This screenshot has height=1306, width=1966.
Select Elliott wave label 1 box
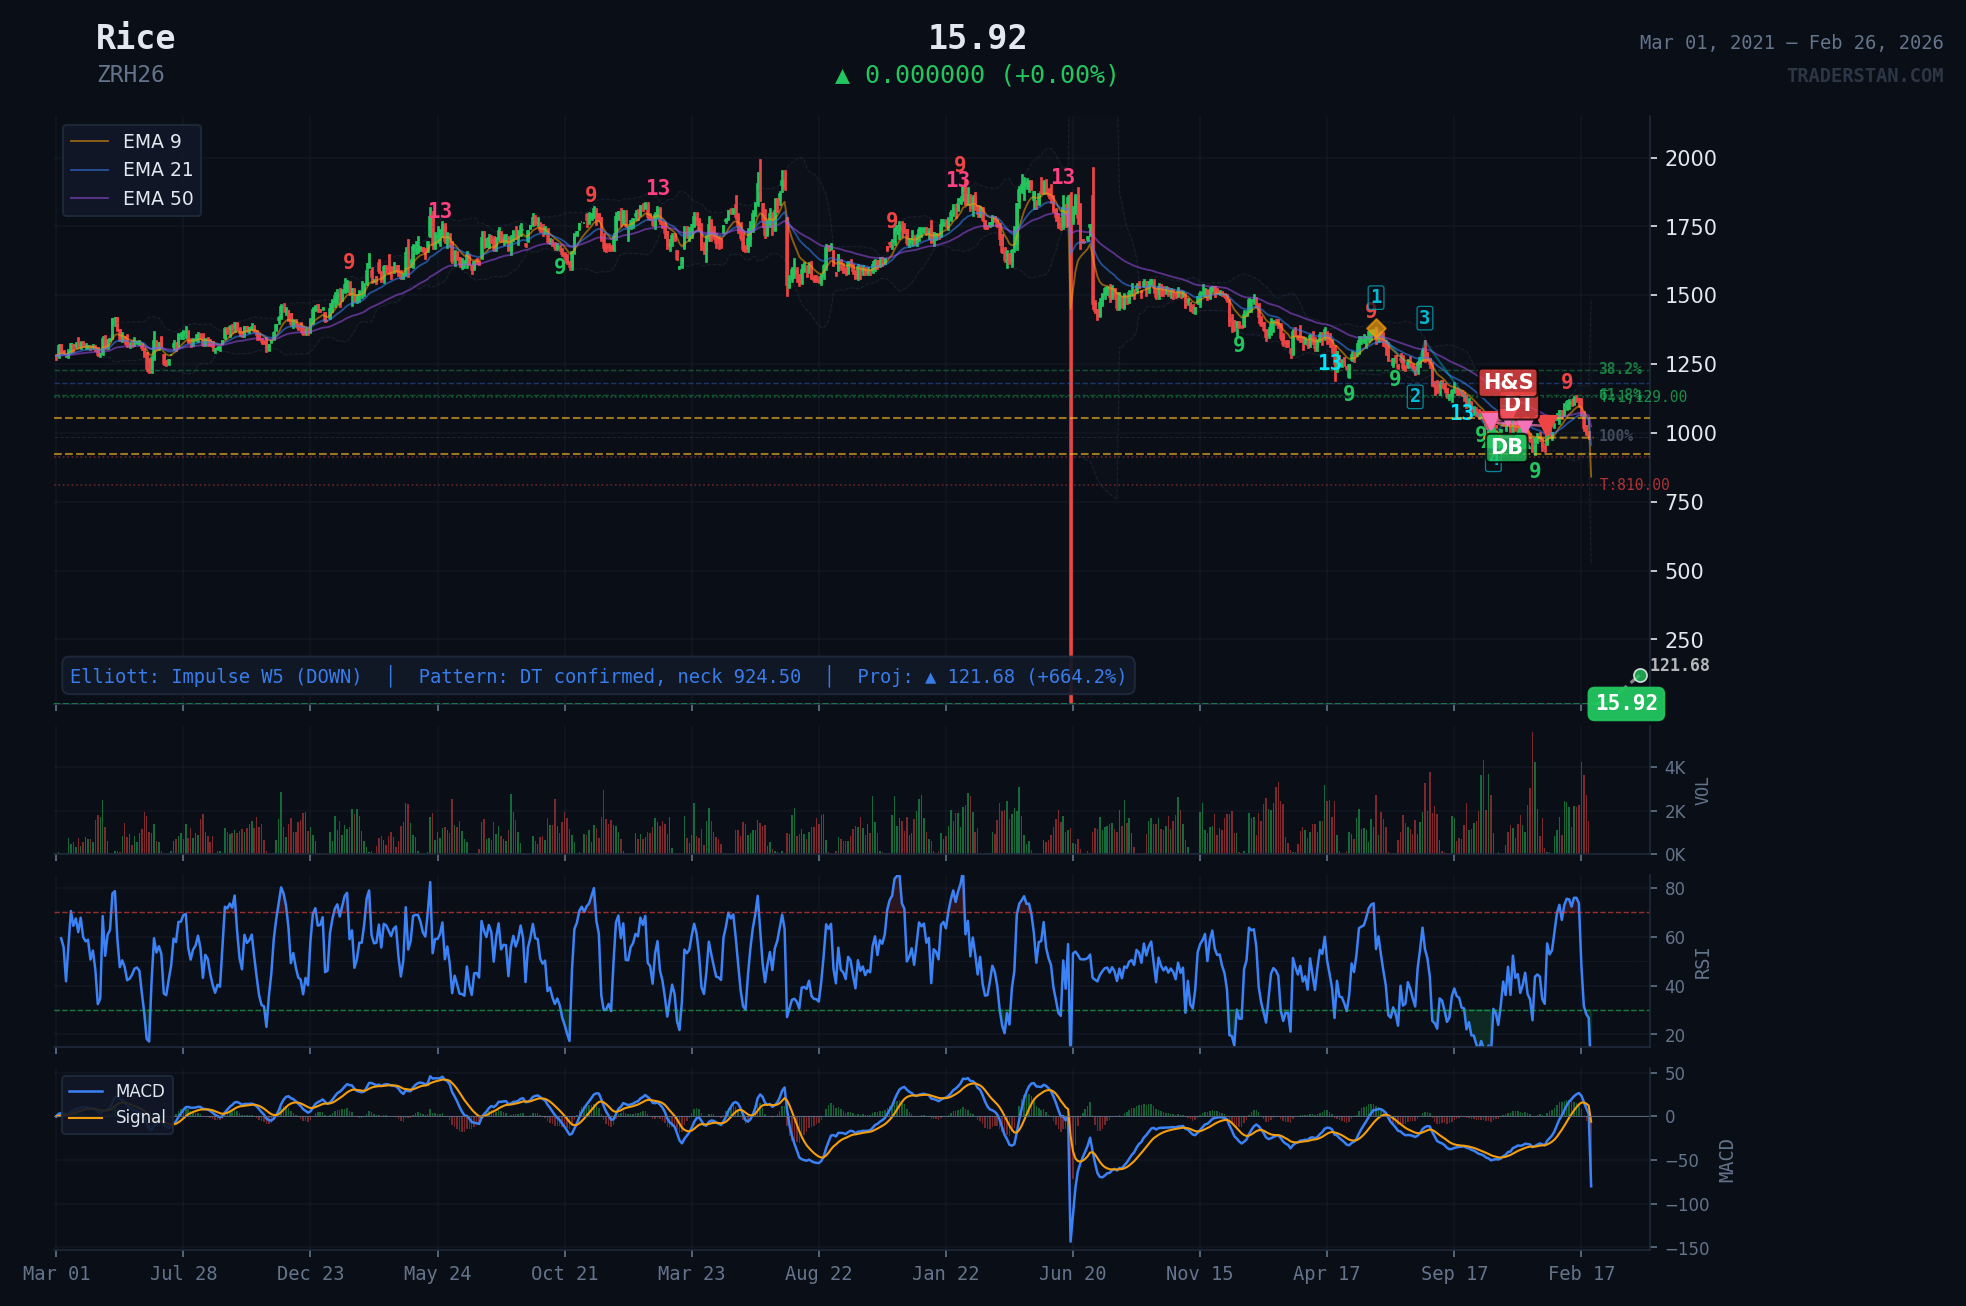[x=1376, y=296]
